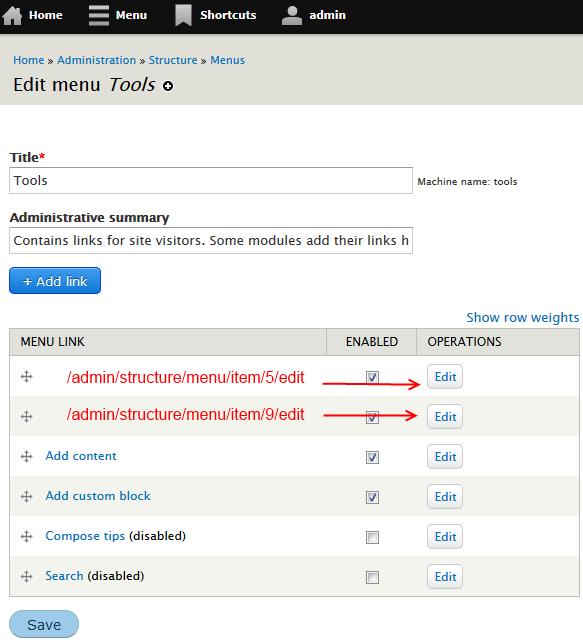Viewport: 583px width, 640px height.
Task: Click into the Title text field
Action: click(x=211, y=180)
